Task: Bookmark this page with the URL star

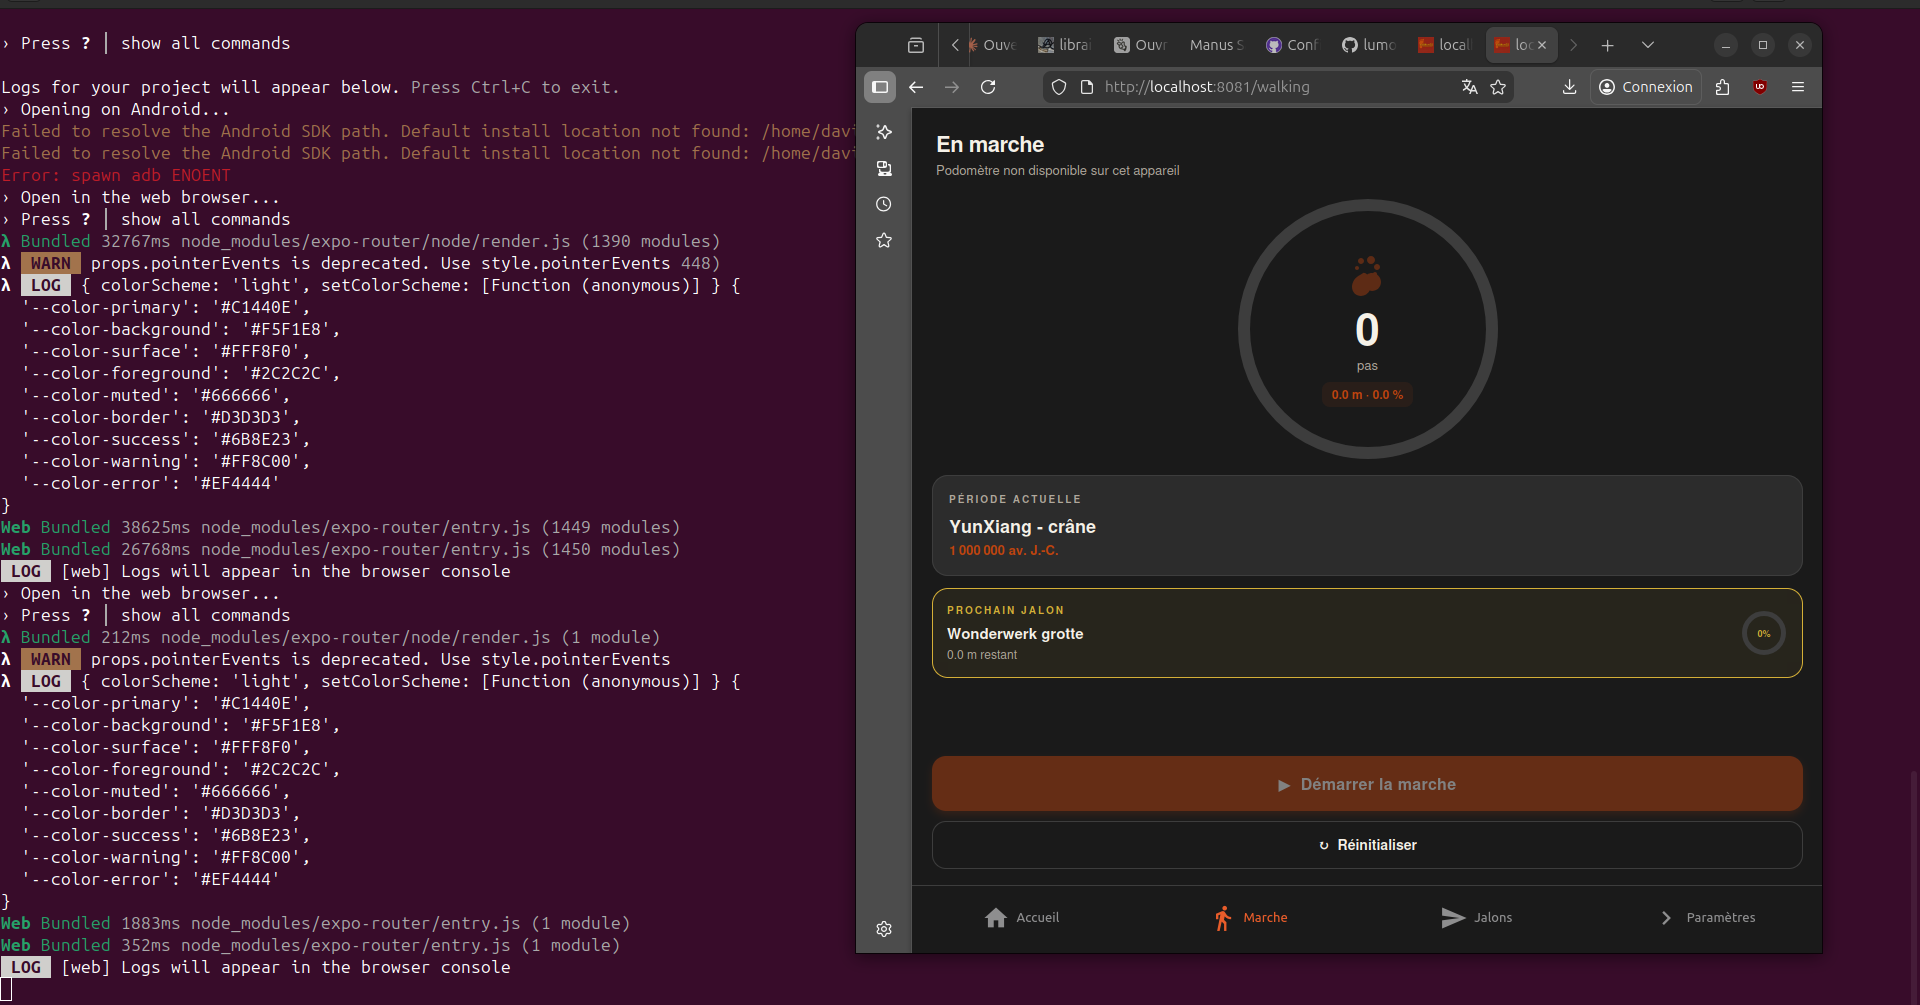Action: 1498,87
